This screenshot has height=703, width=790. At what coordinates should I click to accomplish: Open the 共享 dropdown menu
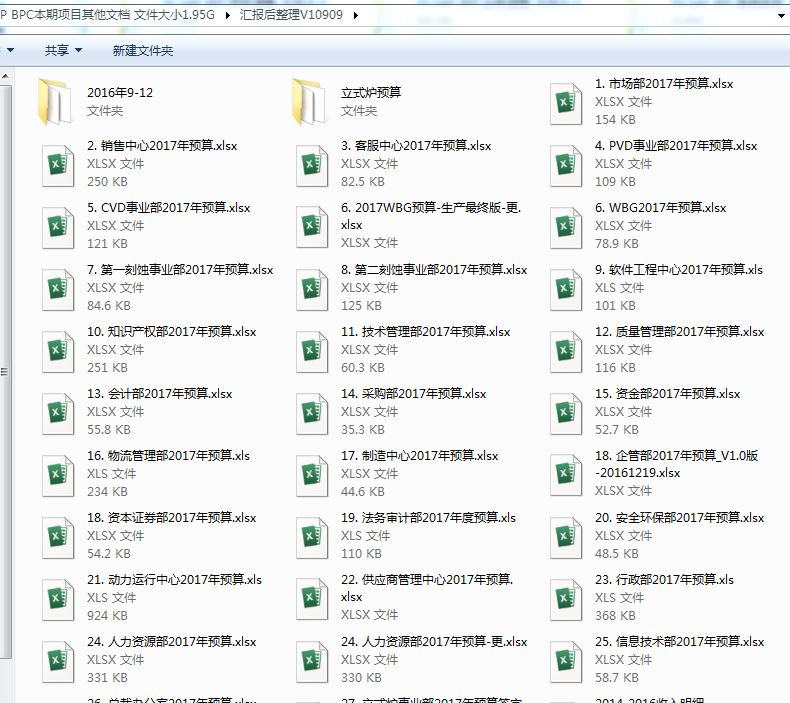click(63, 50)
